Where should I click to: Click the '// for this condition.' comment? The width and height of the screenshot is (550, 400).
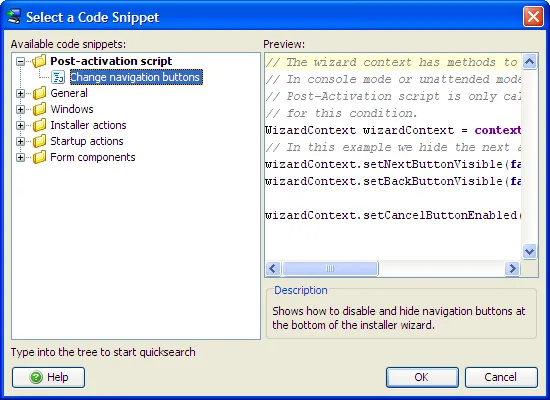[x=342, y=113]
